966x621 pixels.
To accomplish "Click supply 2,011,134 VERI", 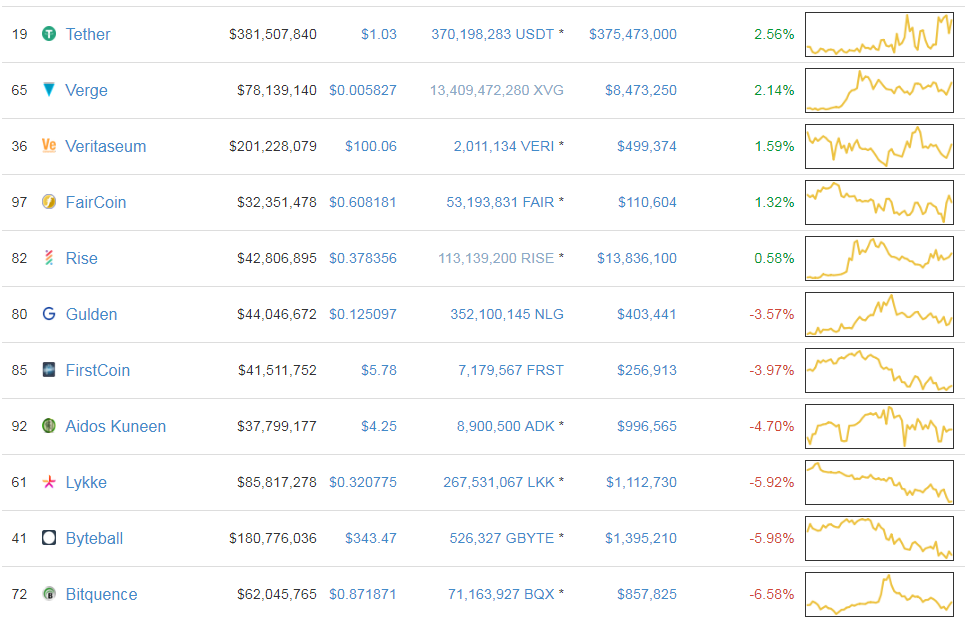I will (503, 147).
